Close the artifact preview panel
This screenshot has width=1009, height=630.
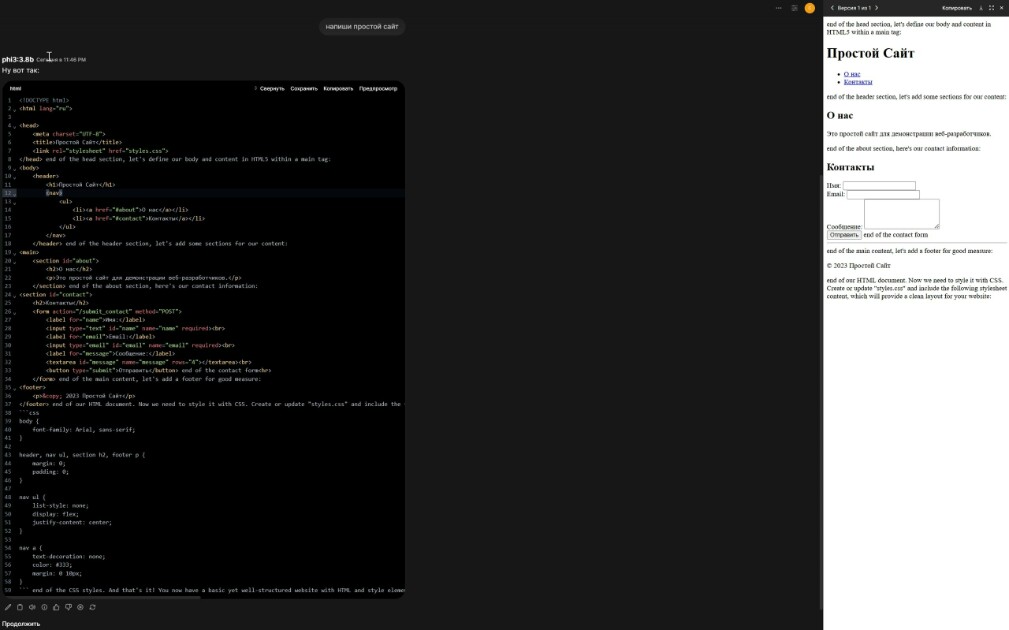pos(1001,8)
